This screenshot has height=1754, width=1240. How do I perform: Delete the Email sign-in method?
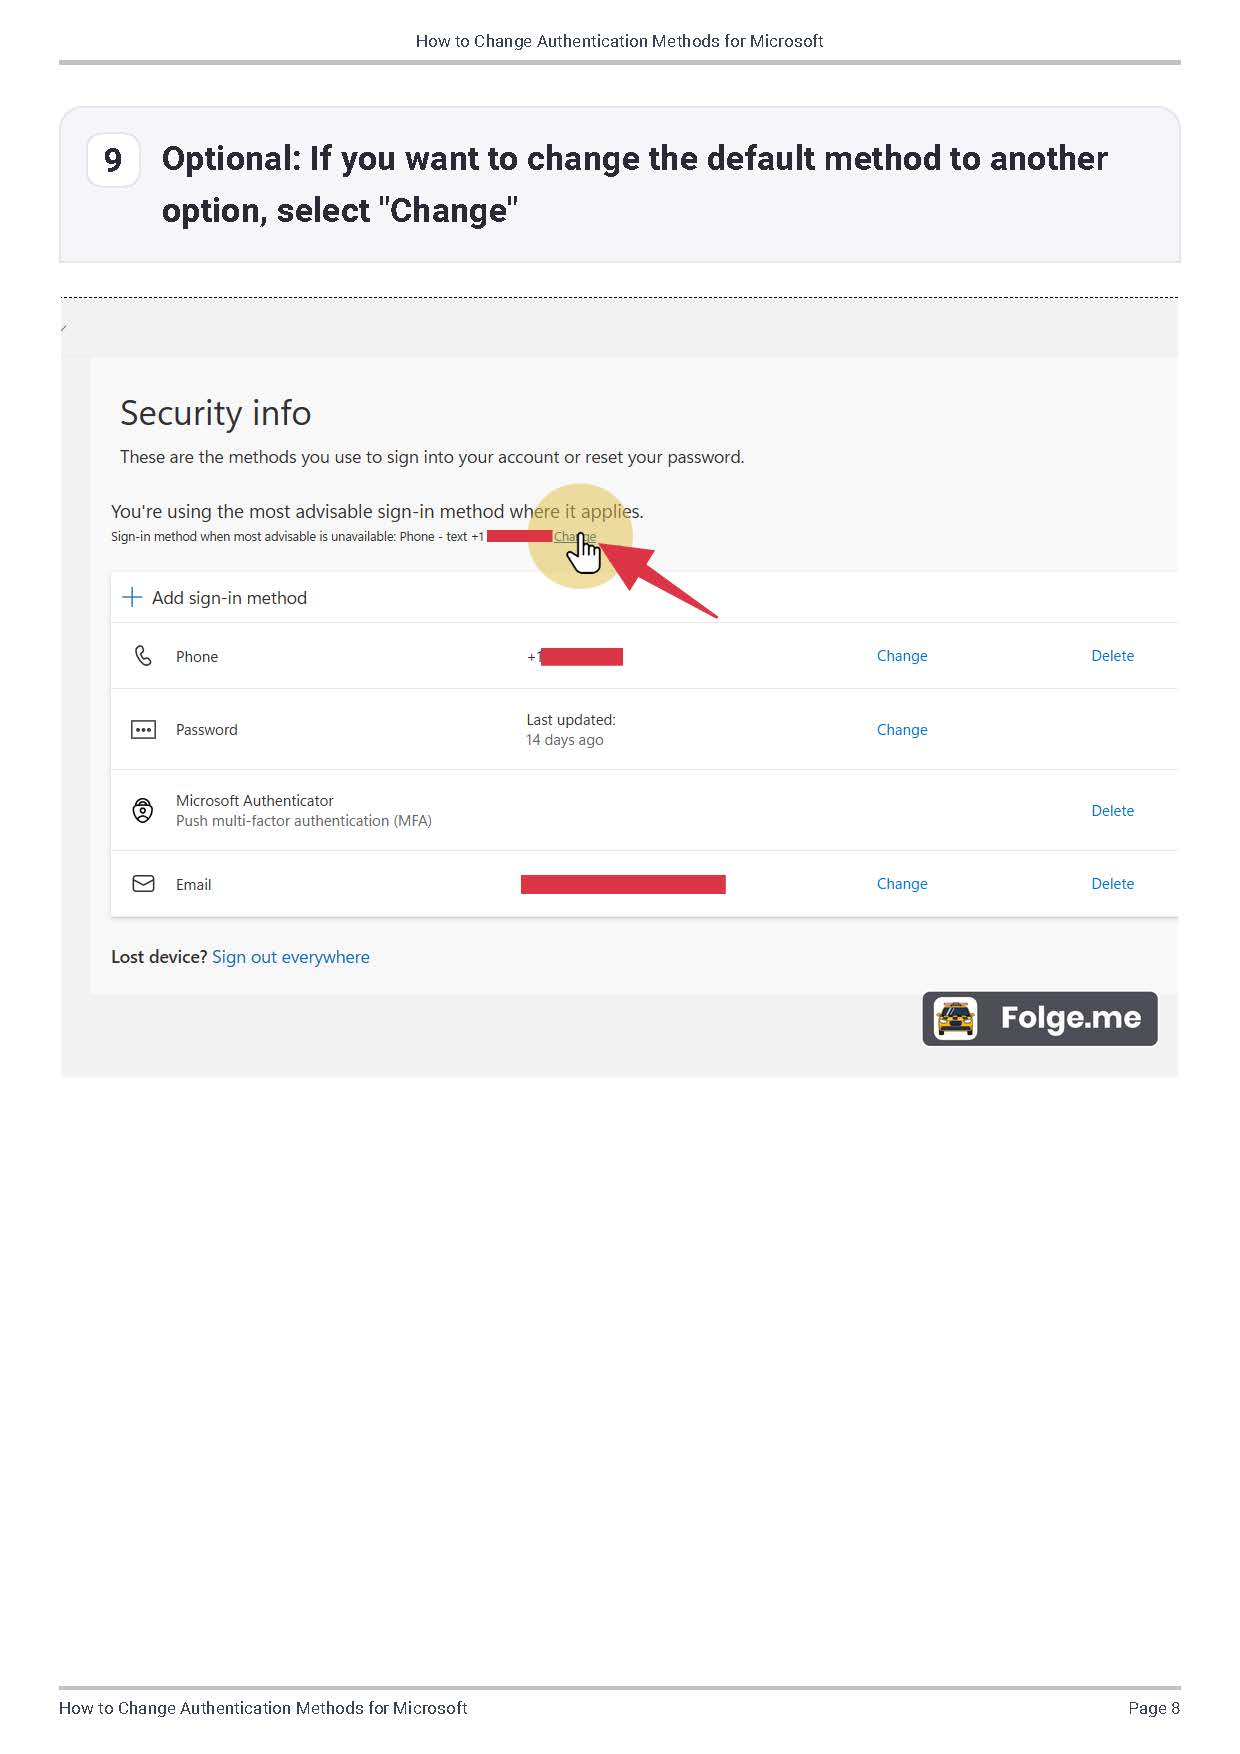pyautogui.click(x=1112, y=884)
